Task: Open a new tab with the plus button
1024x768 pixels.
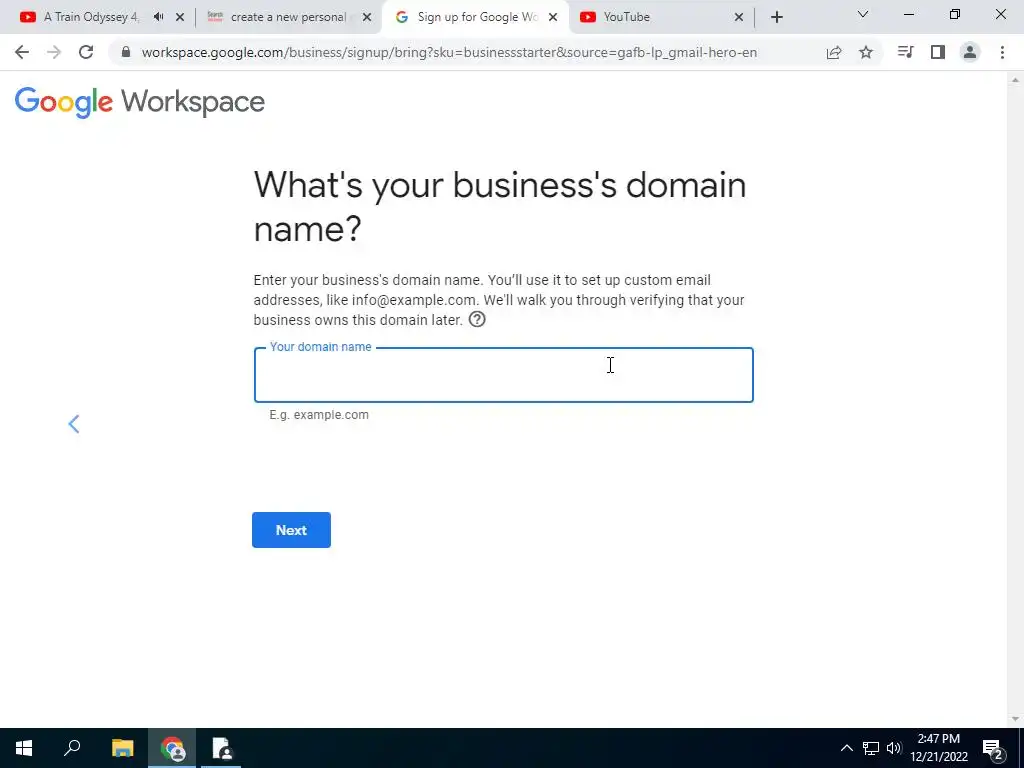Action: pyautogui.click(x=776, y=18)
